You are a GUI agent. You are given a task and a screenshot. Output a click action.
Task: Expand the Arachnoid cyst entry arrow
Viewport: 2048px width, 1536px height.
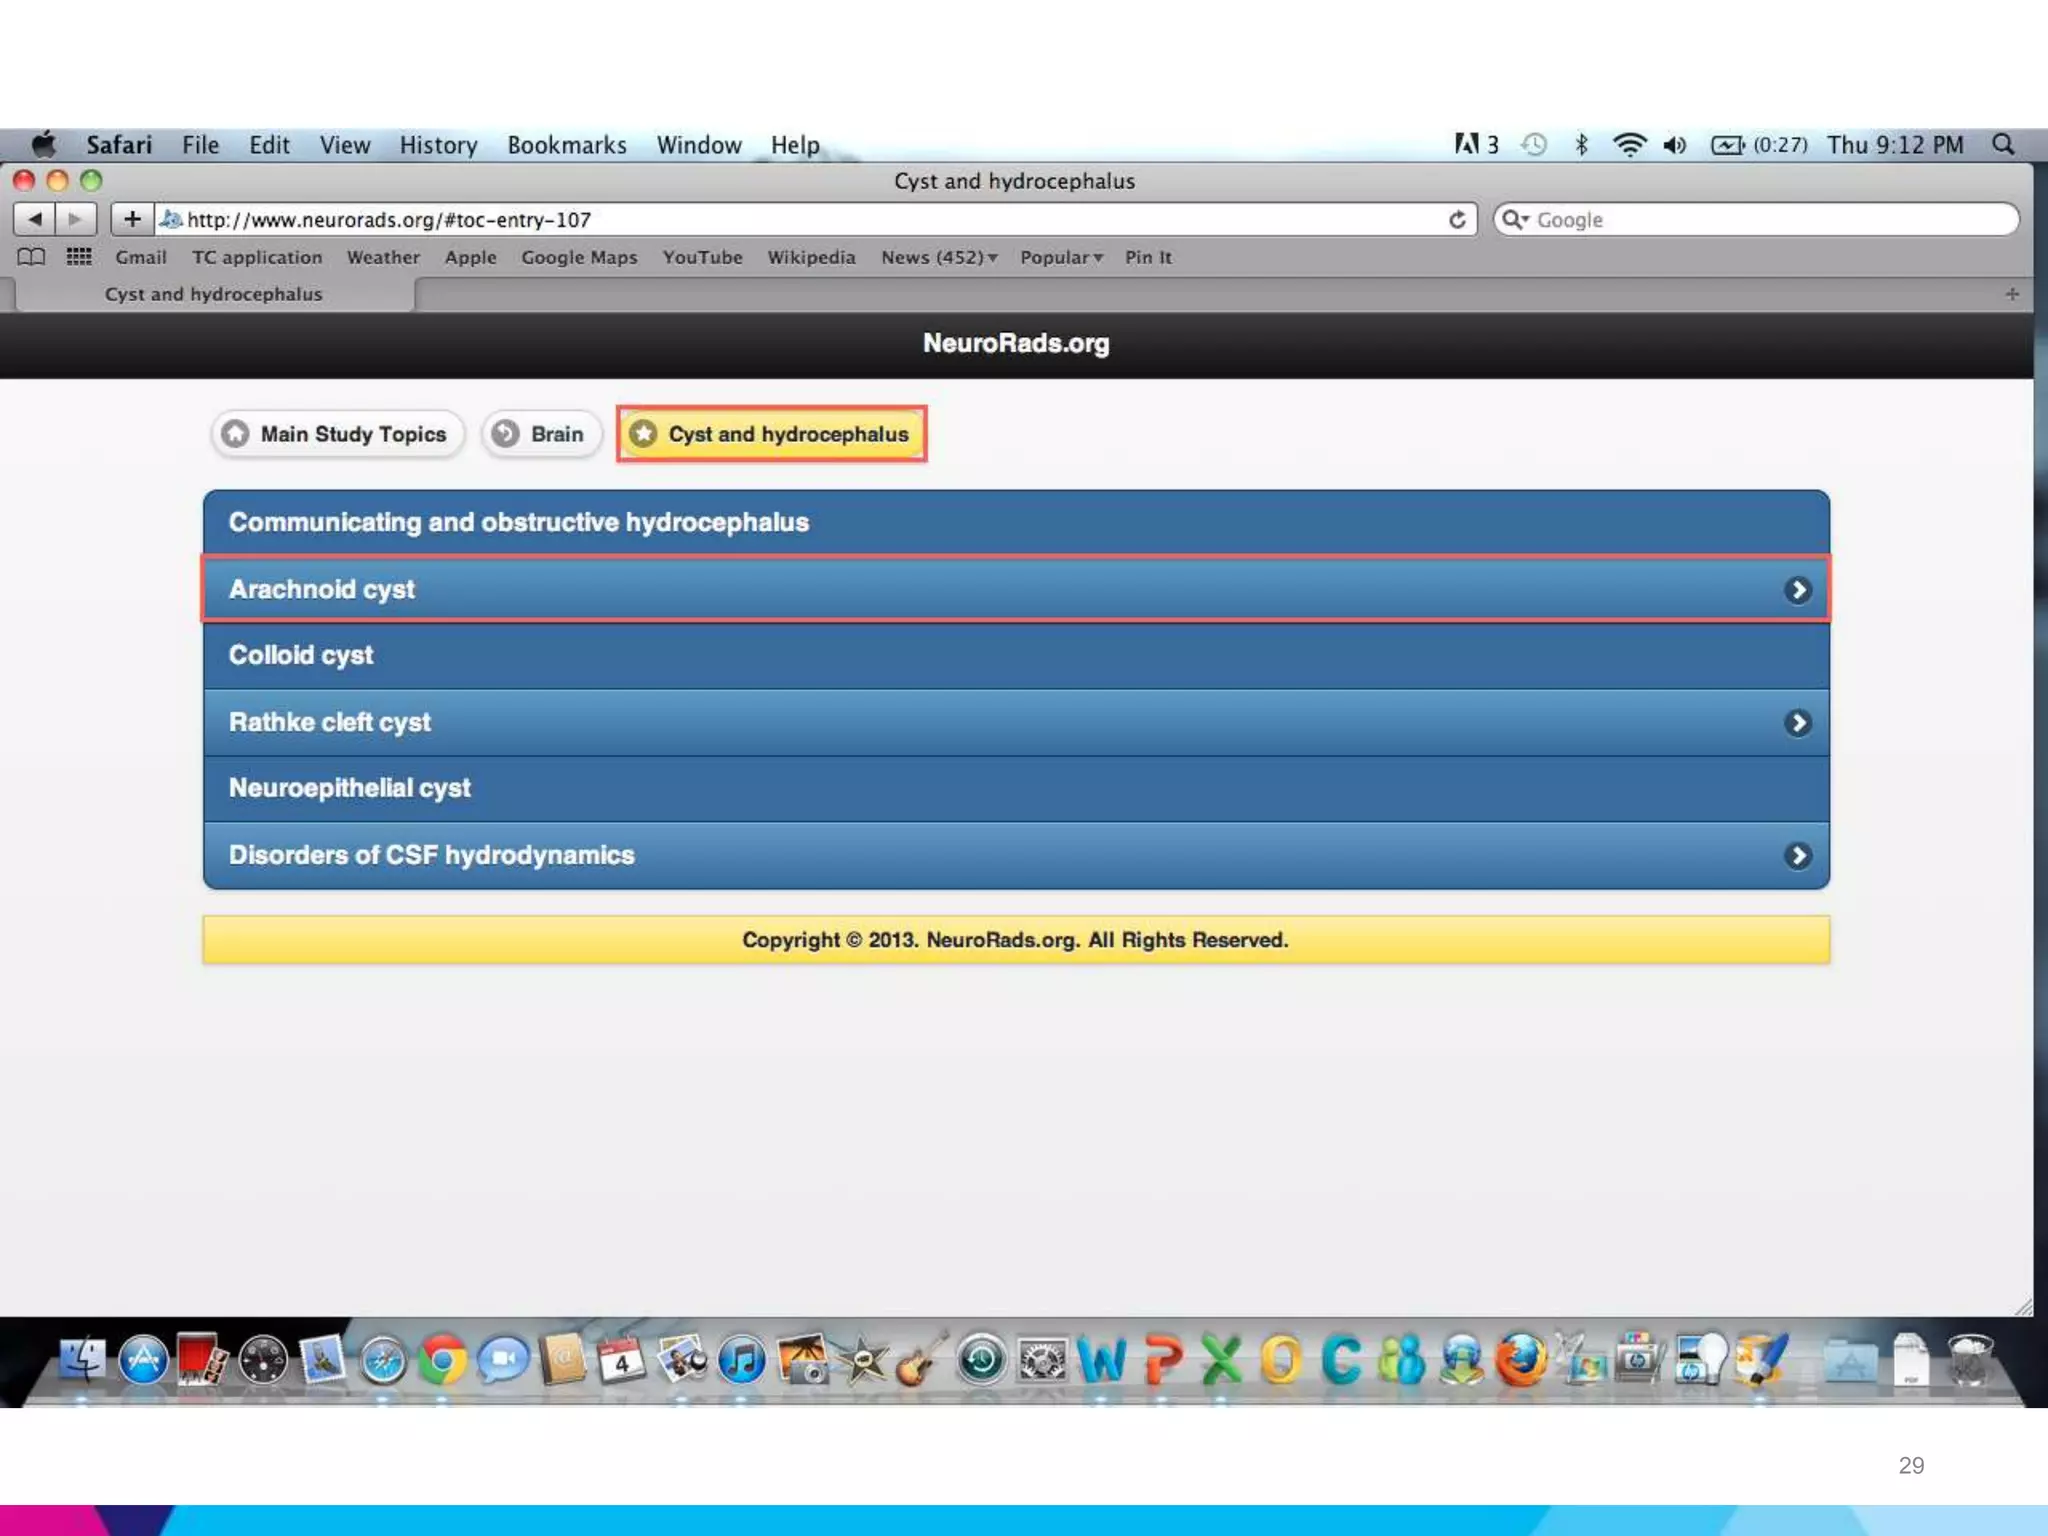[1797, 590]
